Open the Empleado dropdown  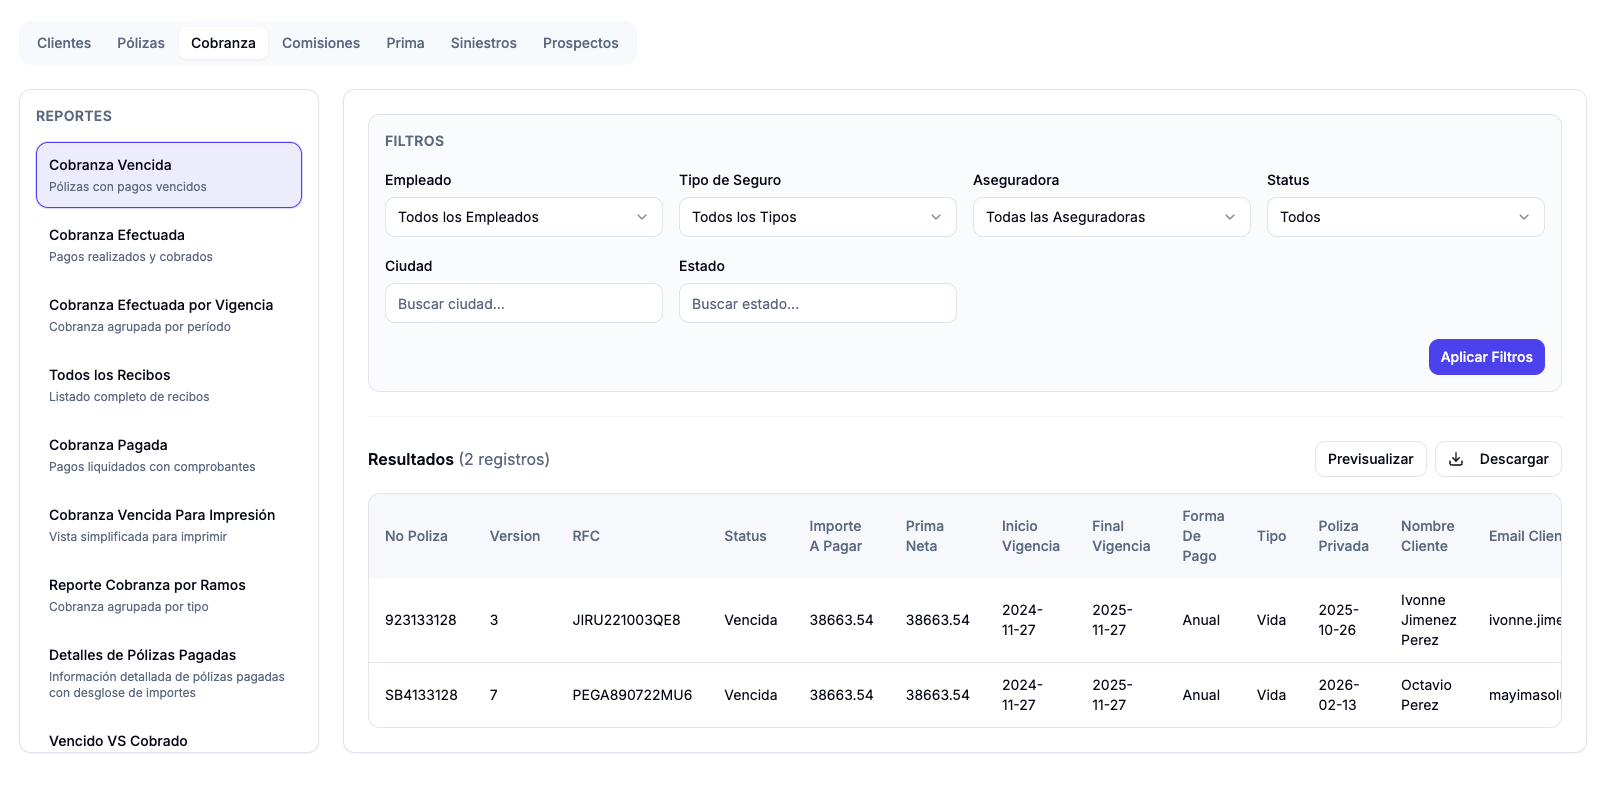tap(523, 217)
